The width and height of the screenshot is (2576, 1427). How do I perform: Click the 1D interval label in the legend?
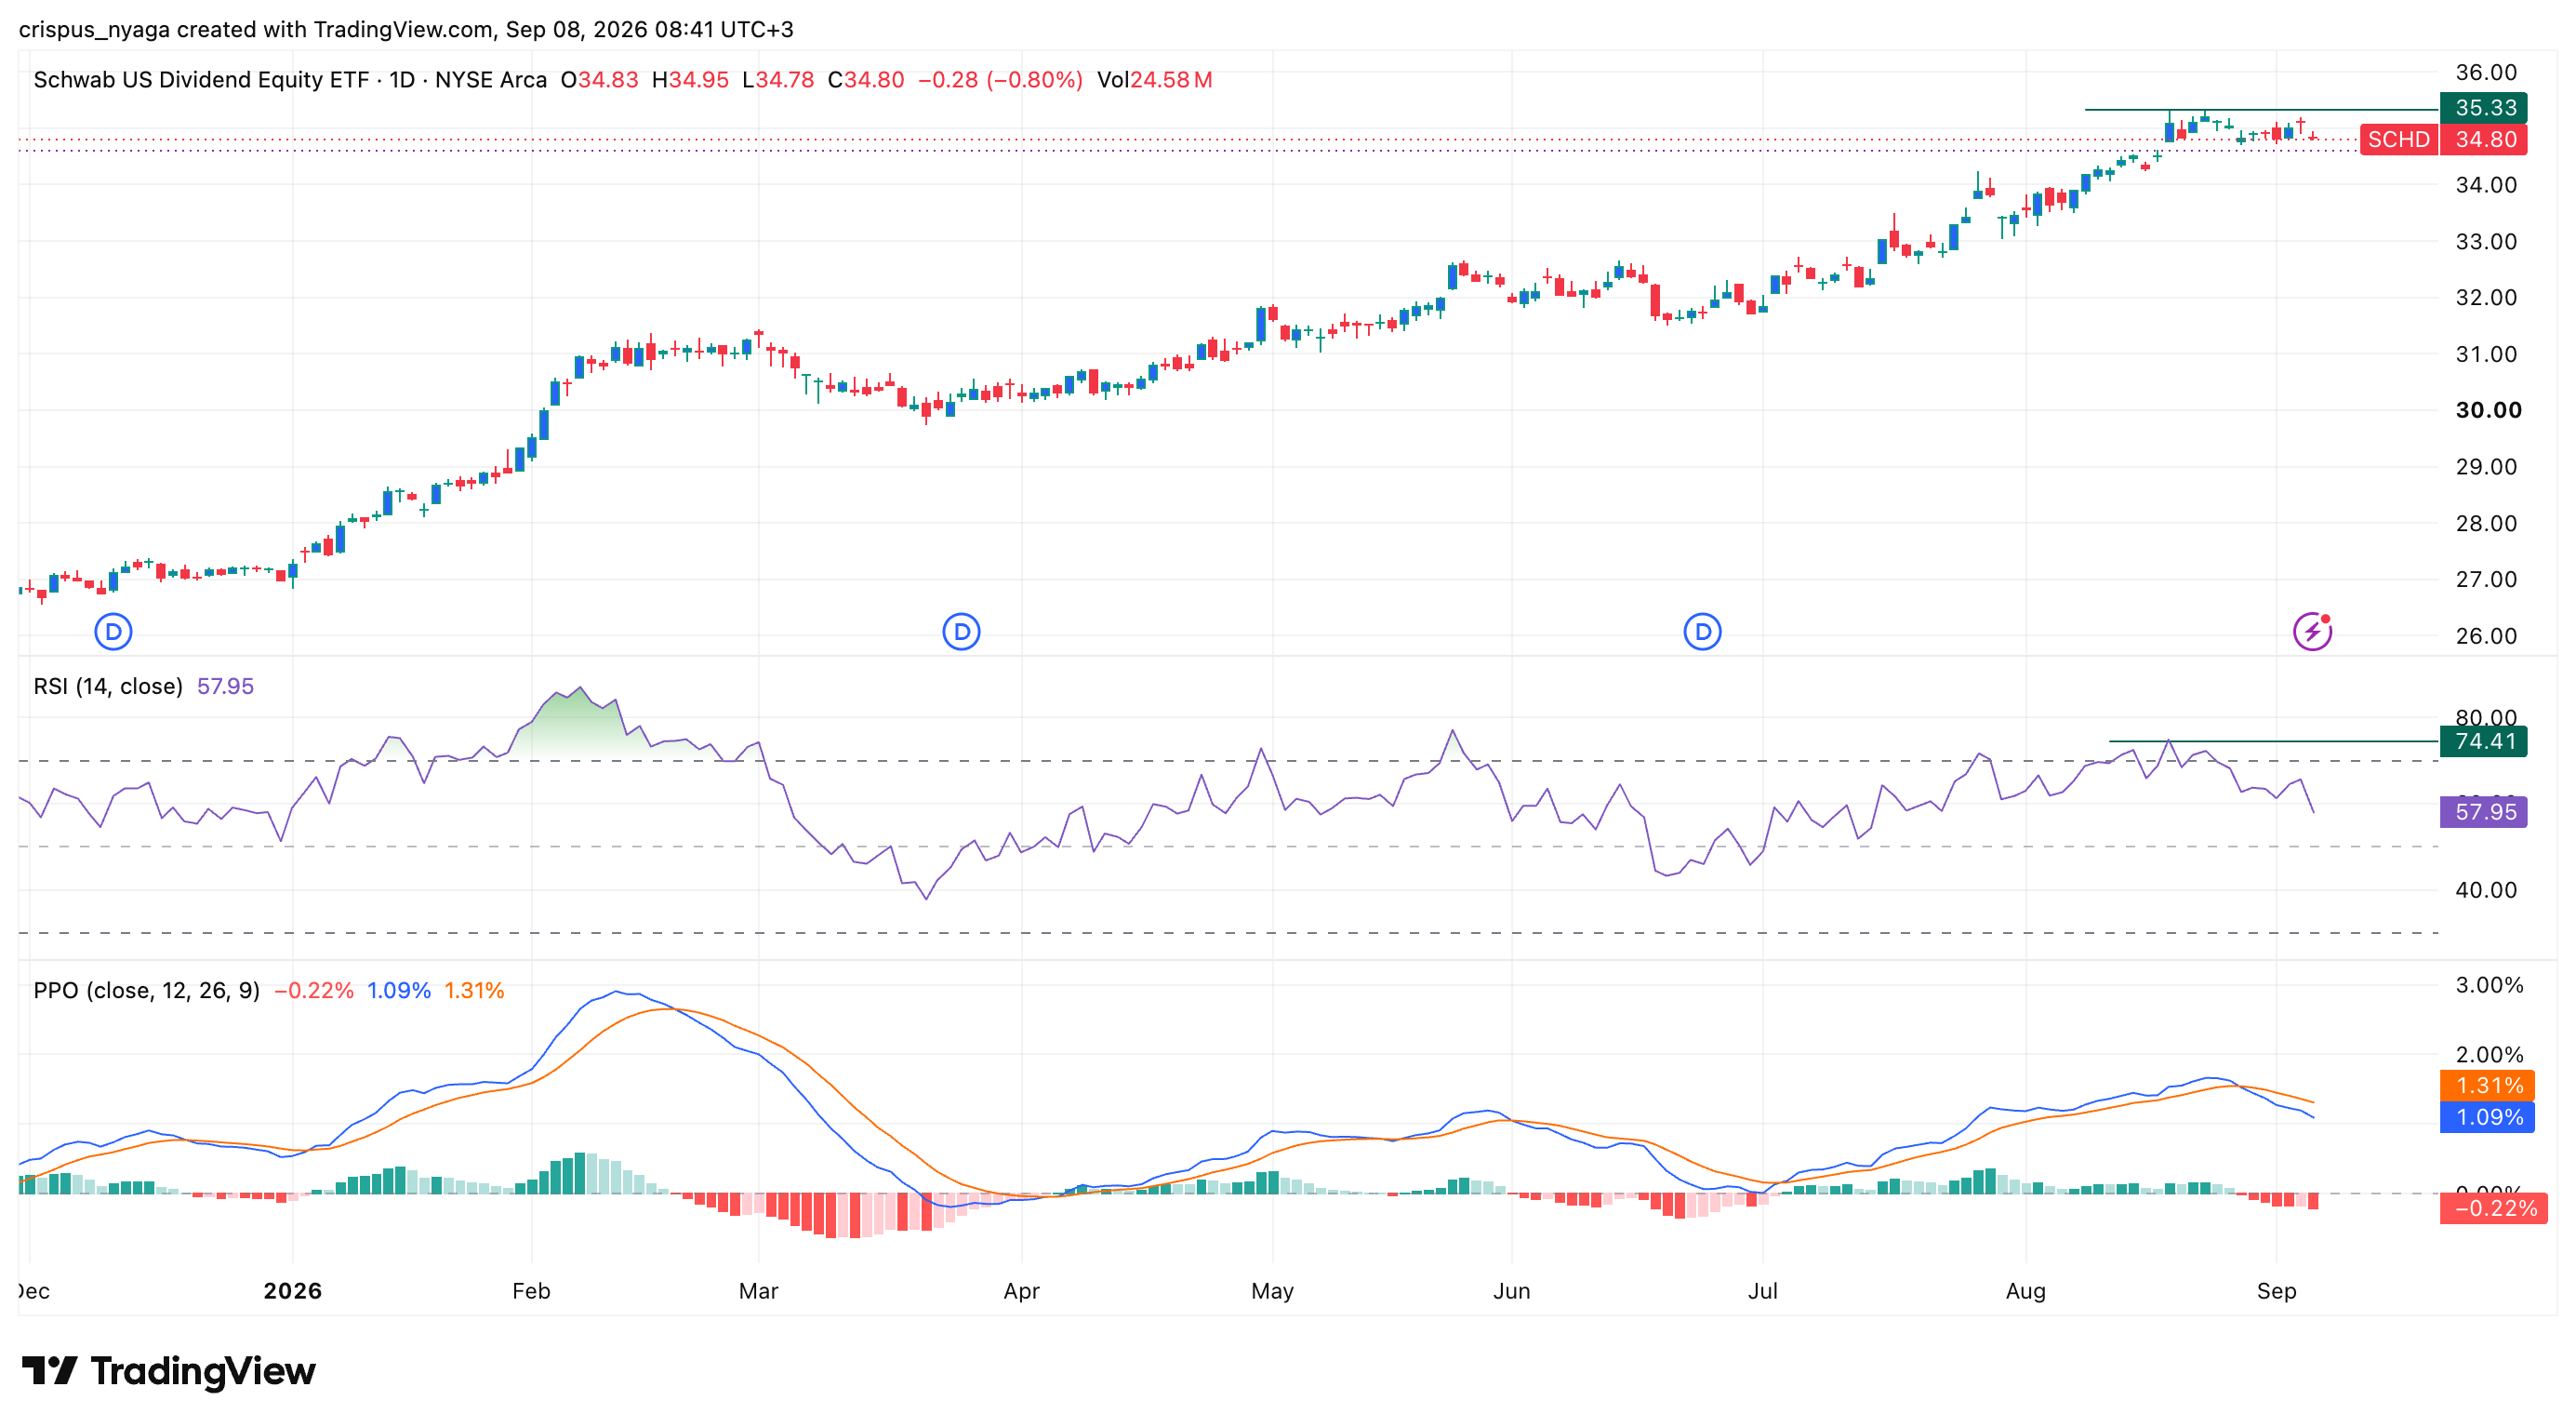402,80
